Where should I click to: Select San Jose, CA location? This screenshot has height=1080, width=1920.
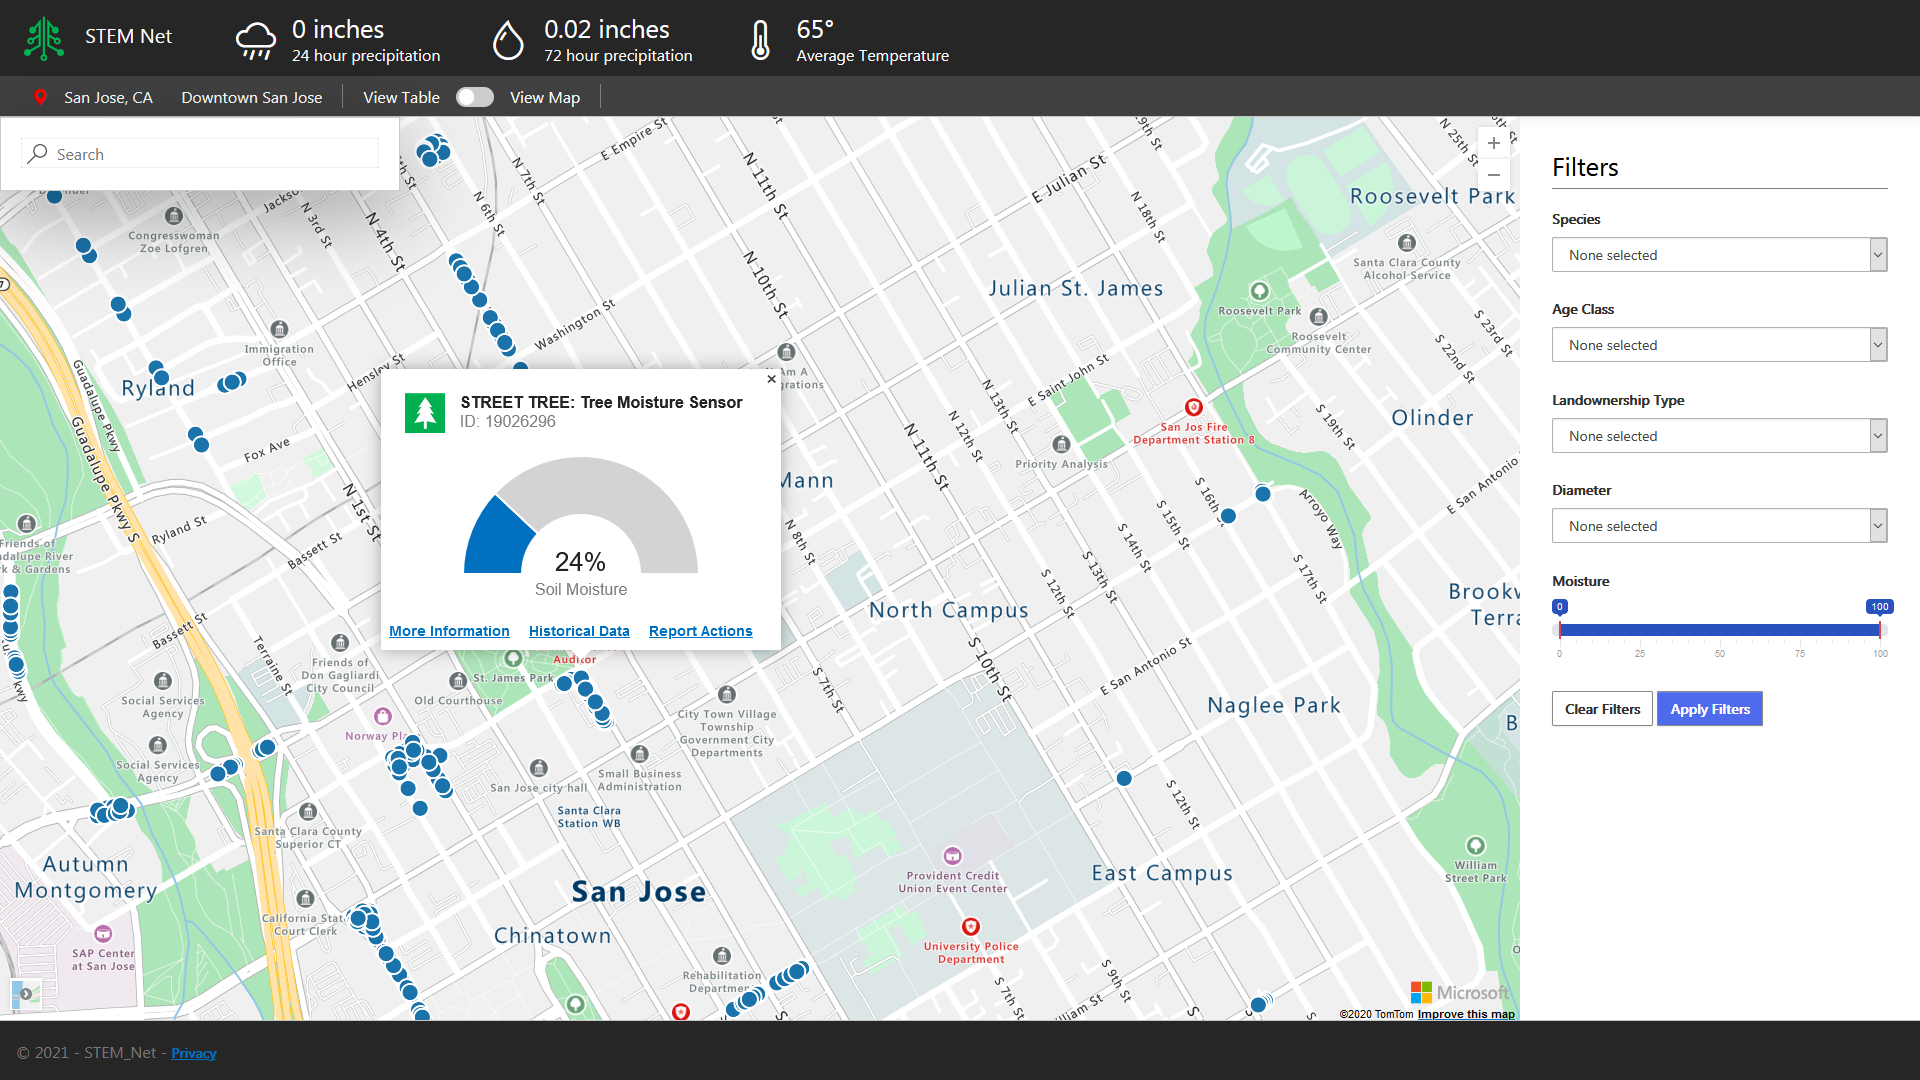click(108, 97)
